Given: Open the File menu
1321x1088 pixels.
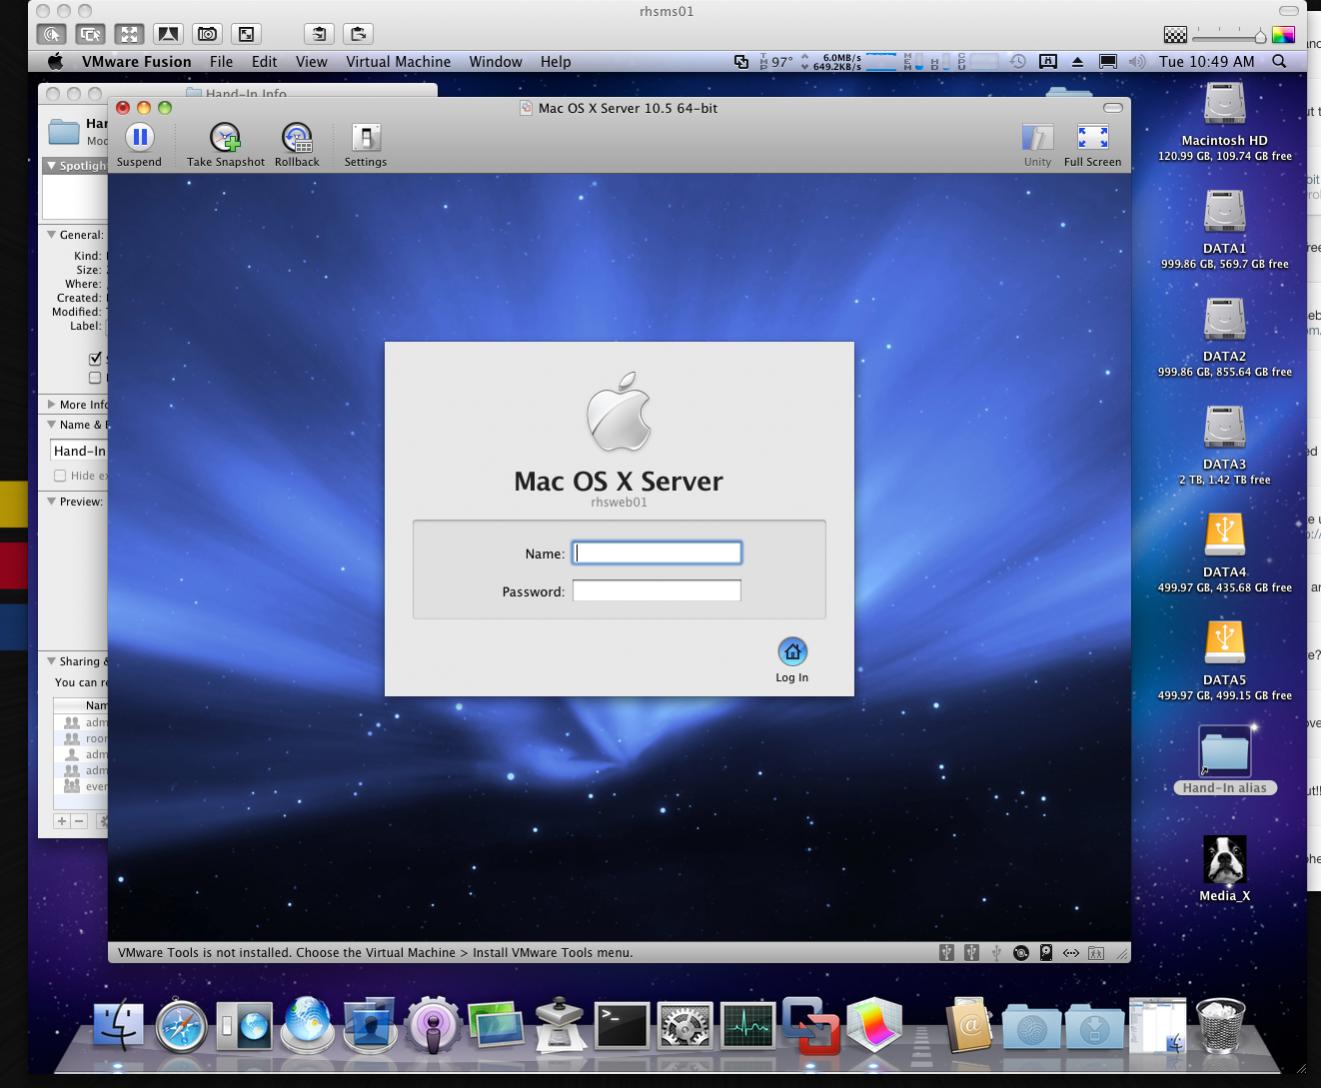Looking at the screenshot, I should [x=221, y=61].
